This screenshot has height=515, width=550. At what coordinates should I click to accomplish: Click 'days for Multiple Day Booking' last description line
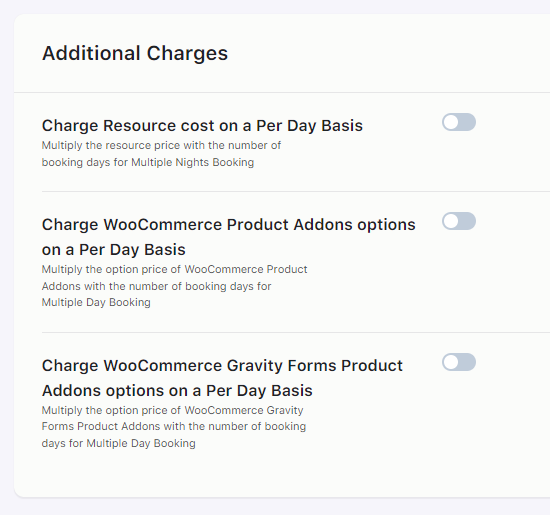click(119, 443)
